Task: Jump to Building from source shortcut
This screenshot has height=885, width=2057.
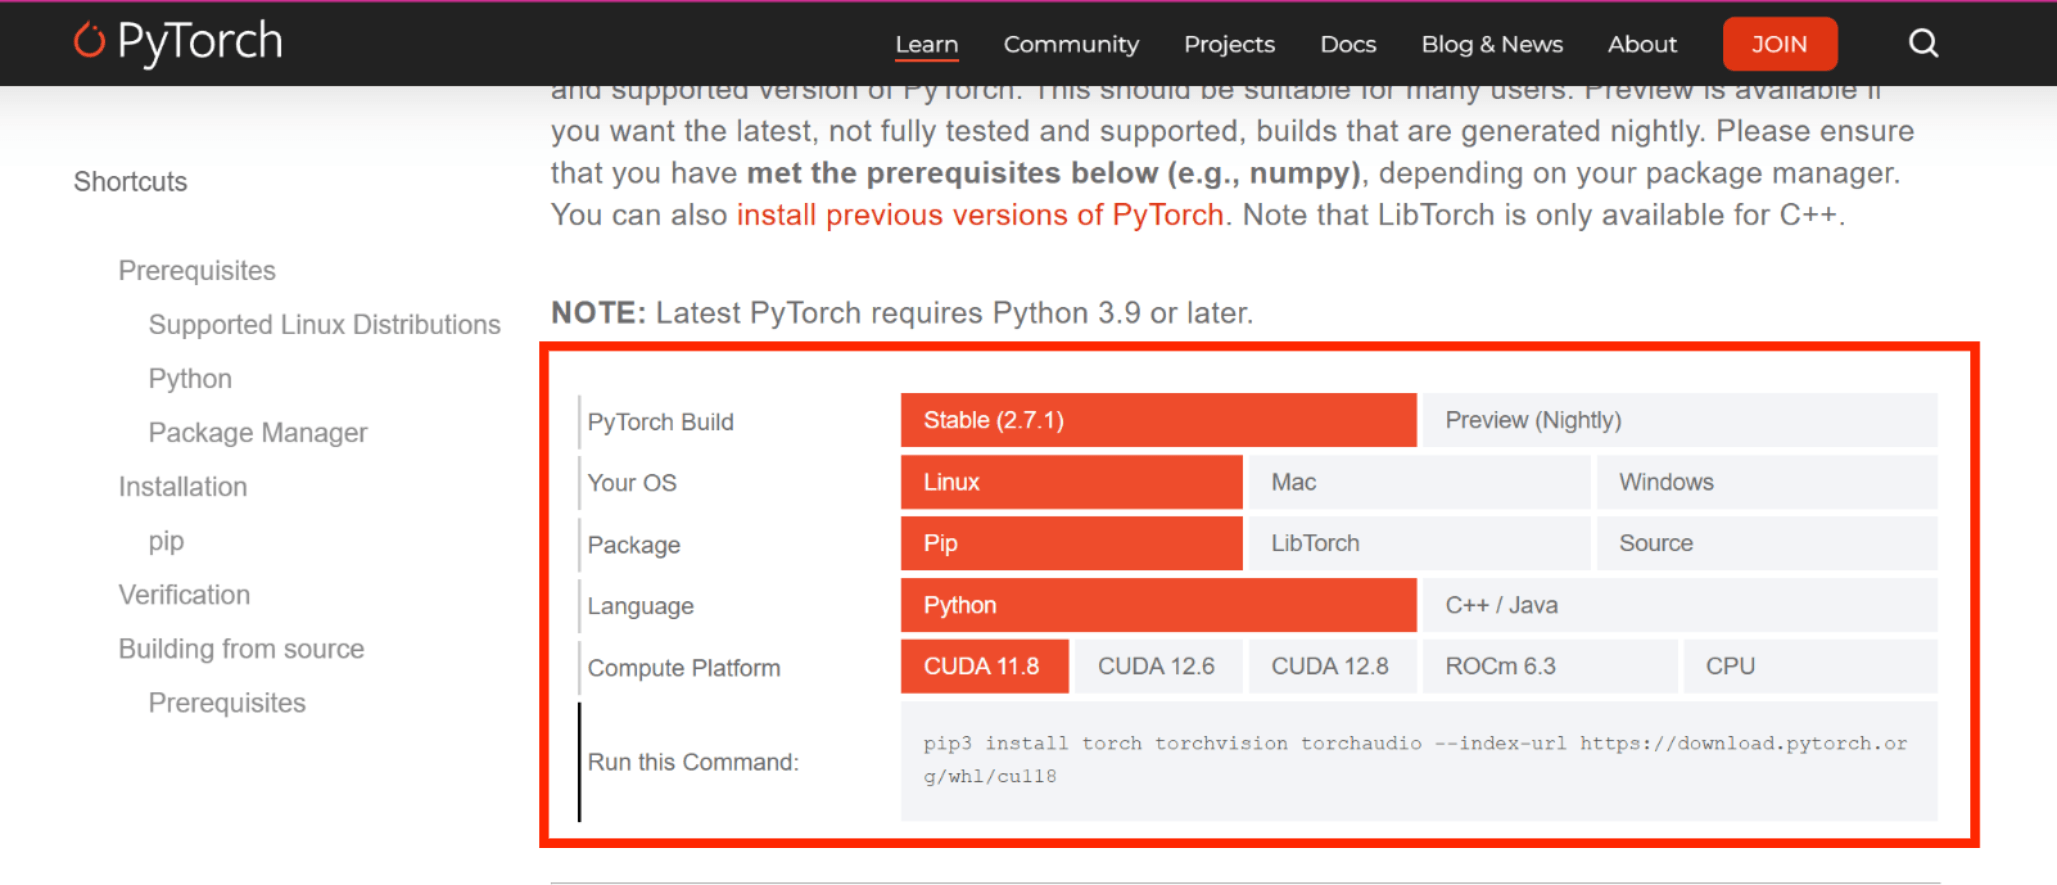Action: point(241,649)
